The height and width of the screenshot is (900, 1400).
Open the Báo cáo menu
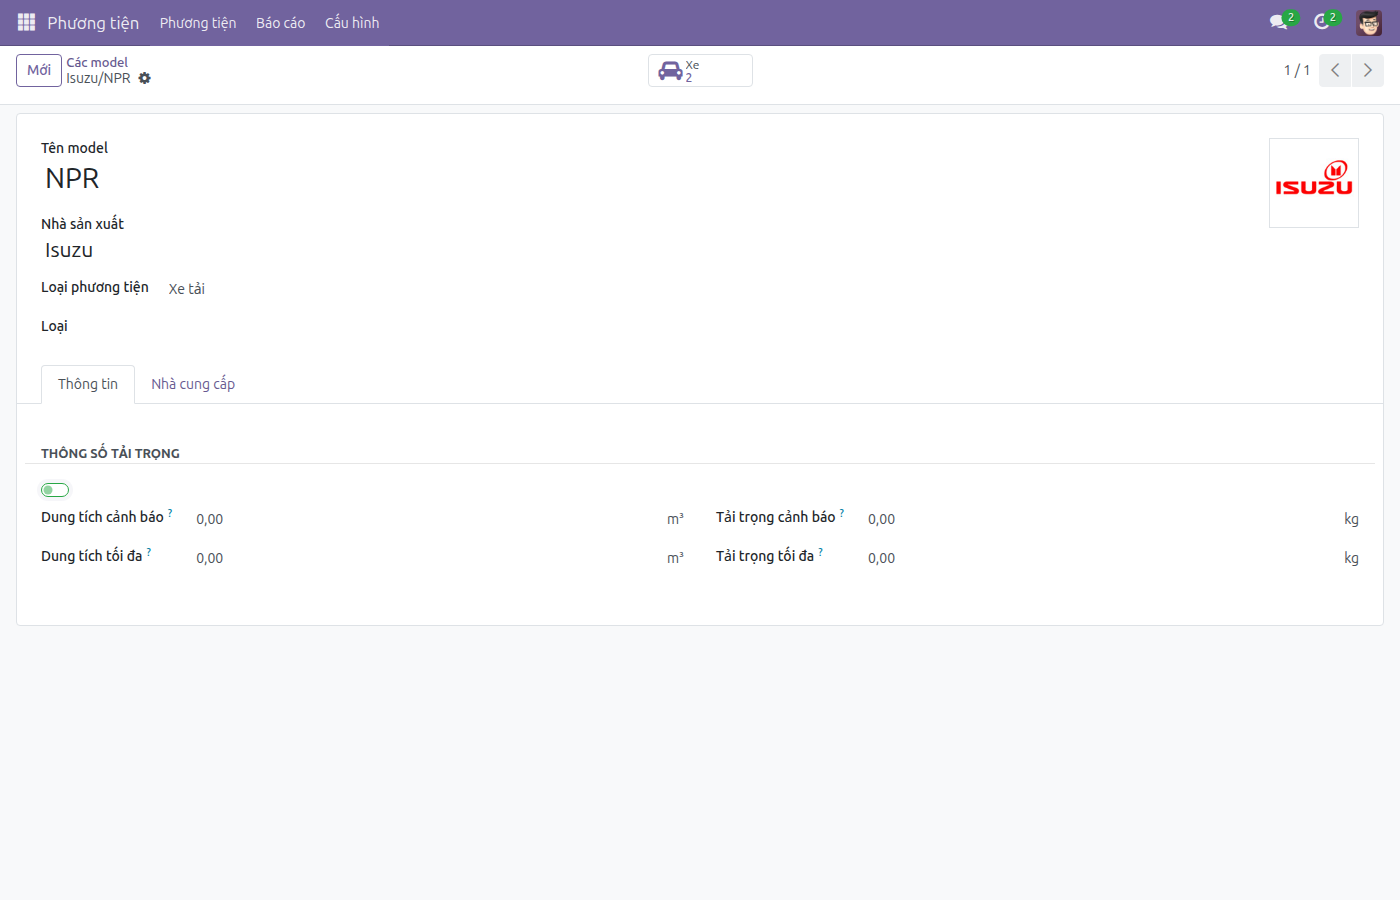pyautogui.click(x=280, y=22)
